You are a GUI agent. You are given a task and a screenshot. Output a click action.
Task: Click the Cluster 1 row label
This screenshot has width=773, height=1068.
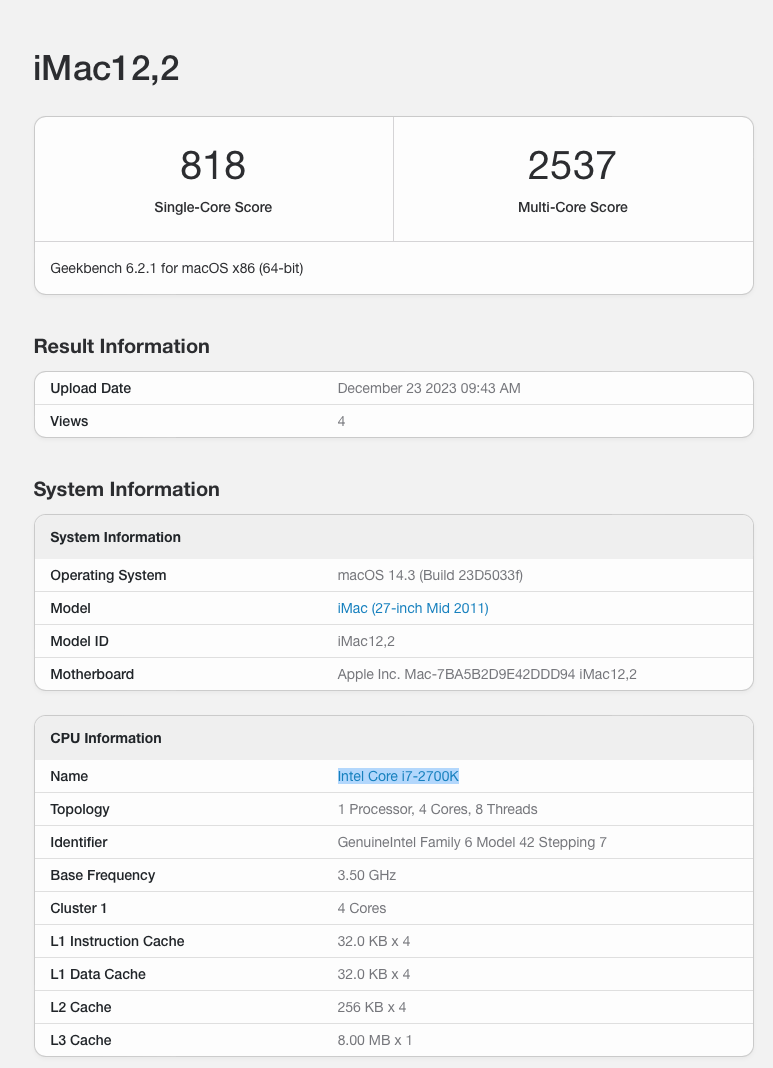78,909
